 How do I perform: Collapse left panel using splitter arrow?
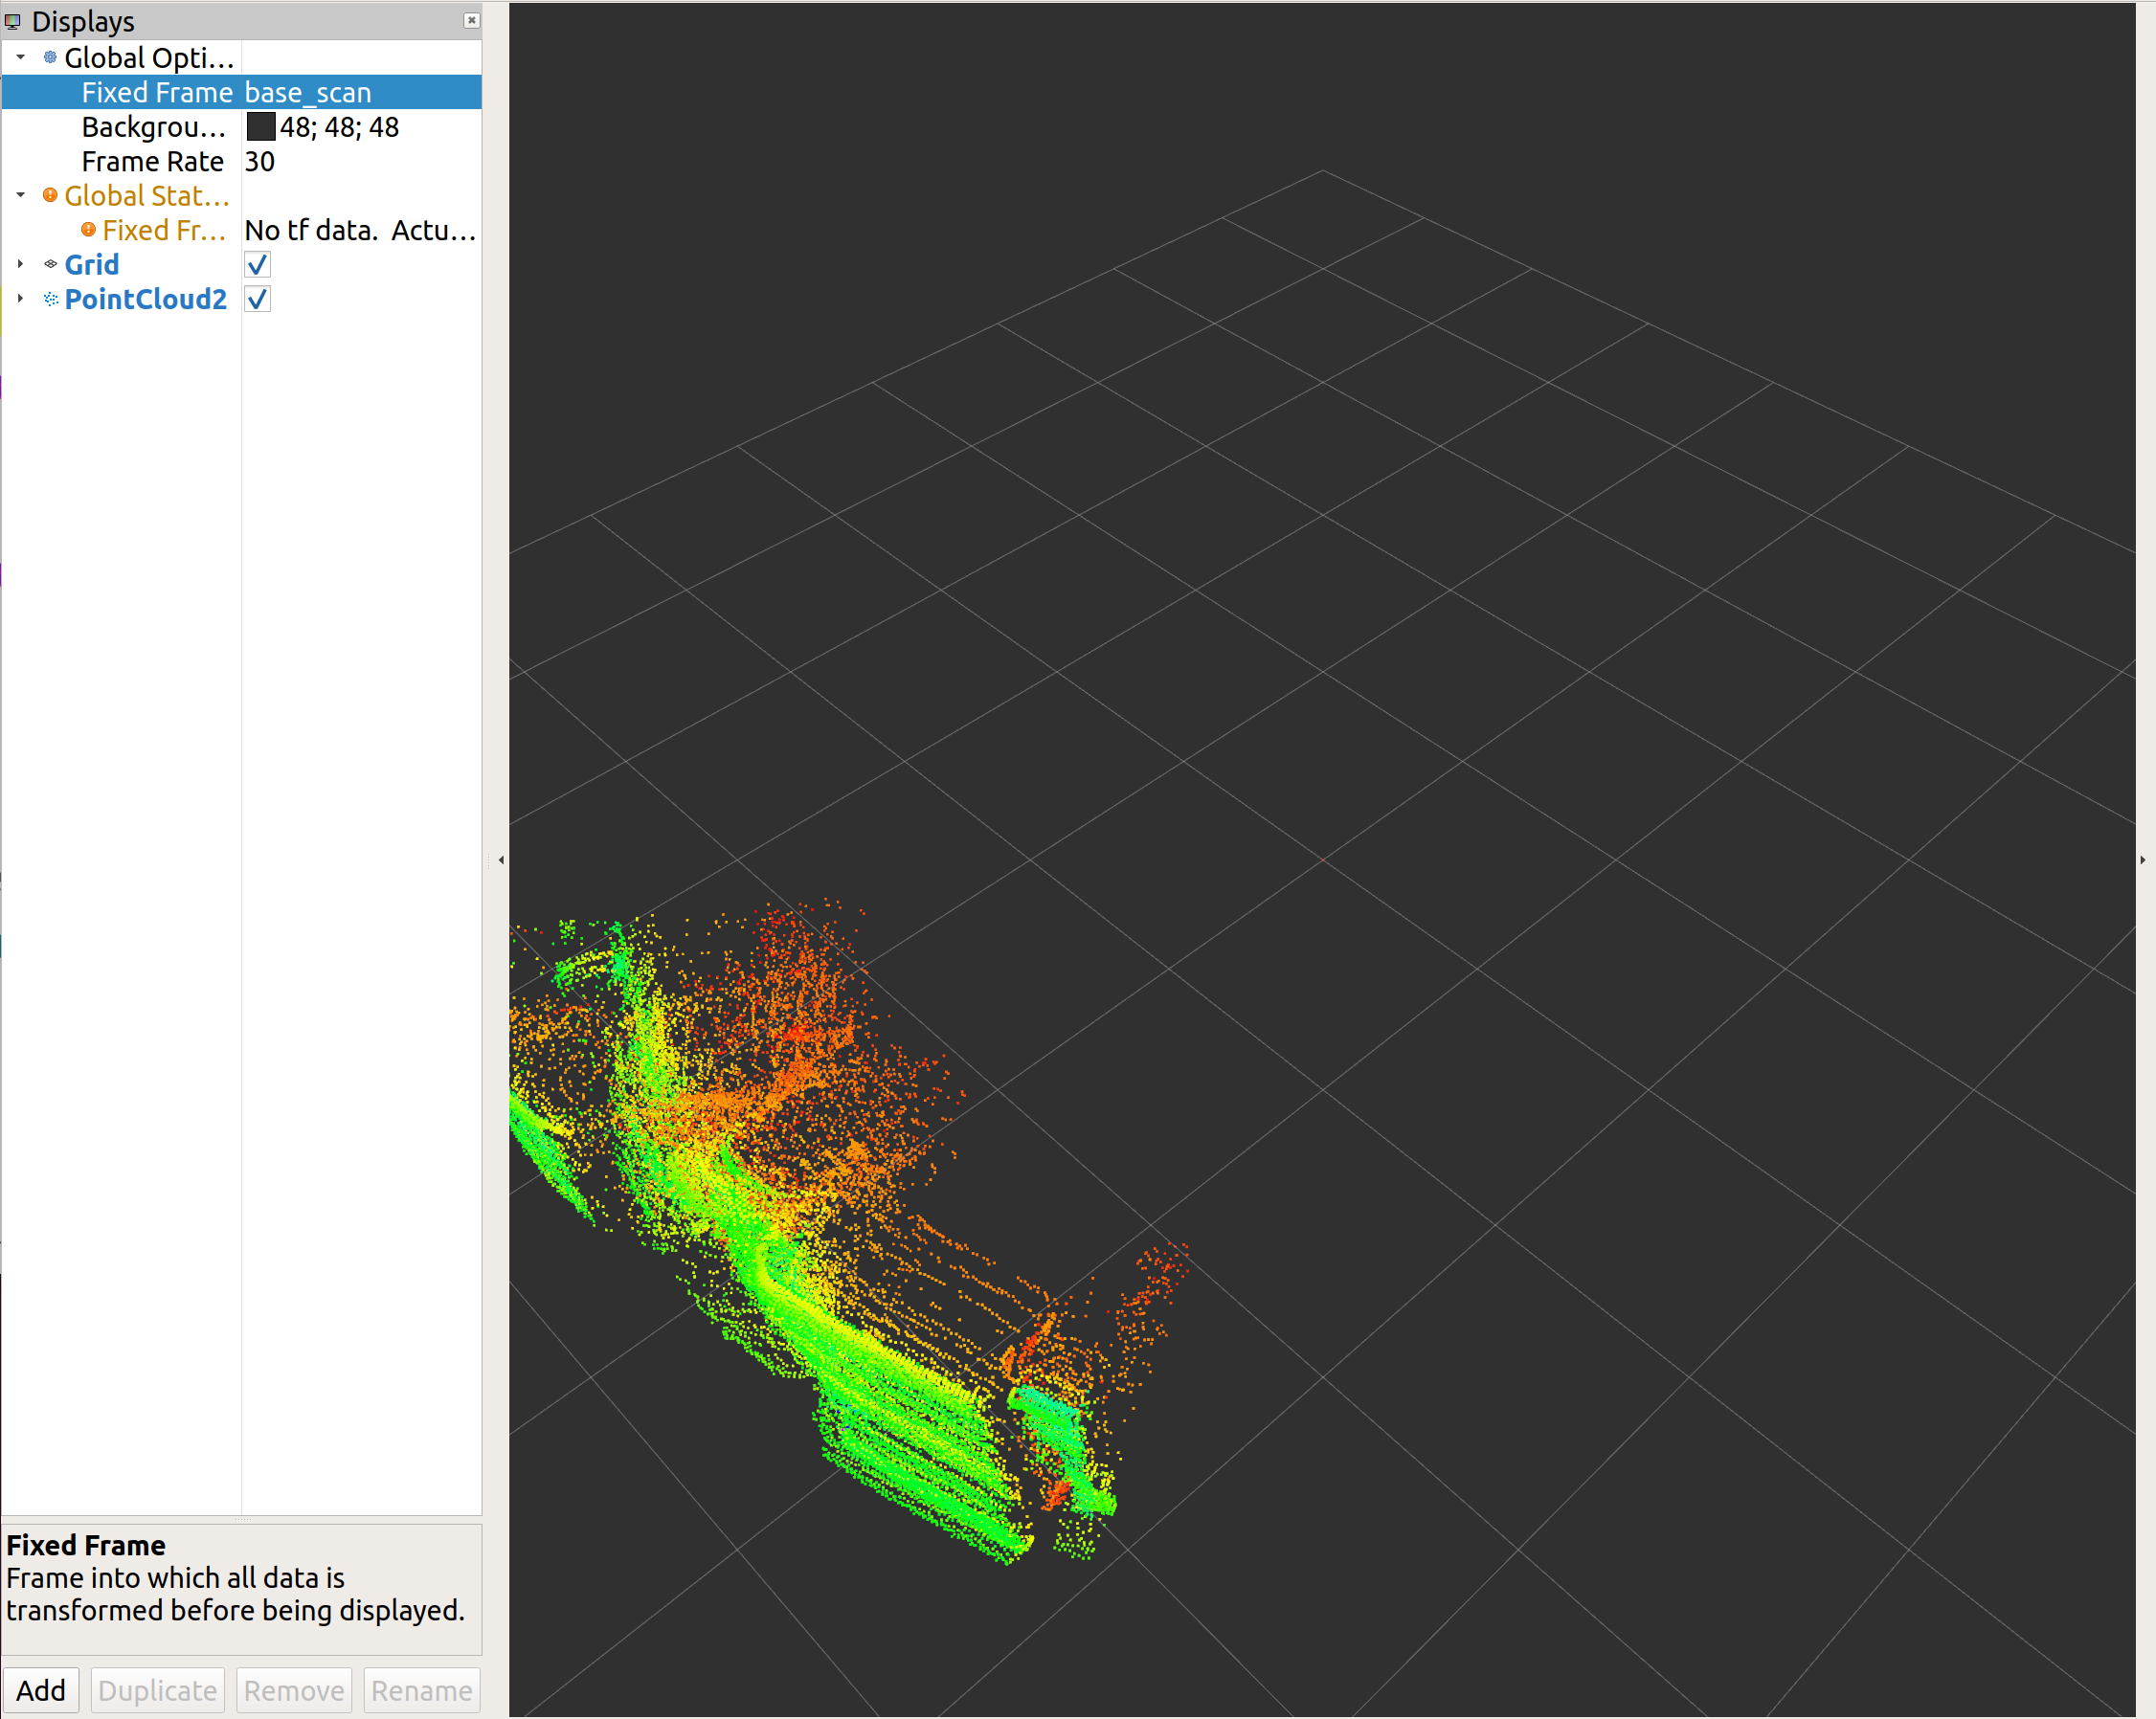tap(501, 860)
